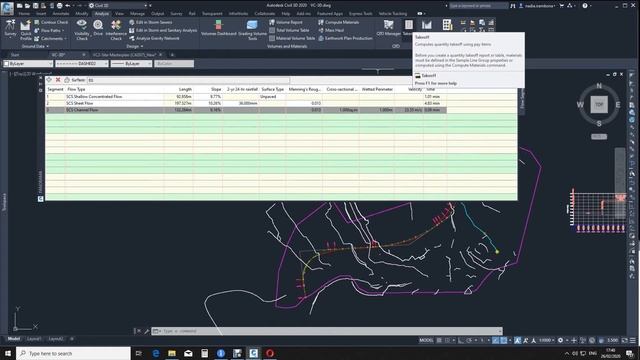This screenshot has height=360, width=640.
Task: Switch to the Output ribbon tab
Action: point(157,13)
